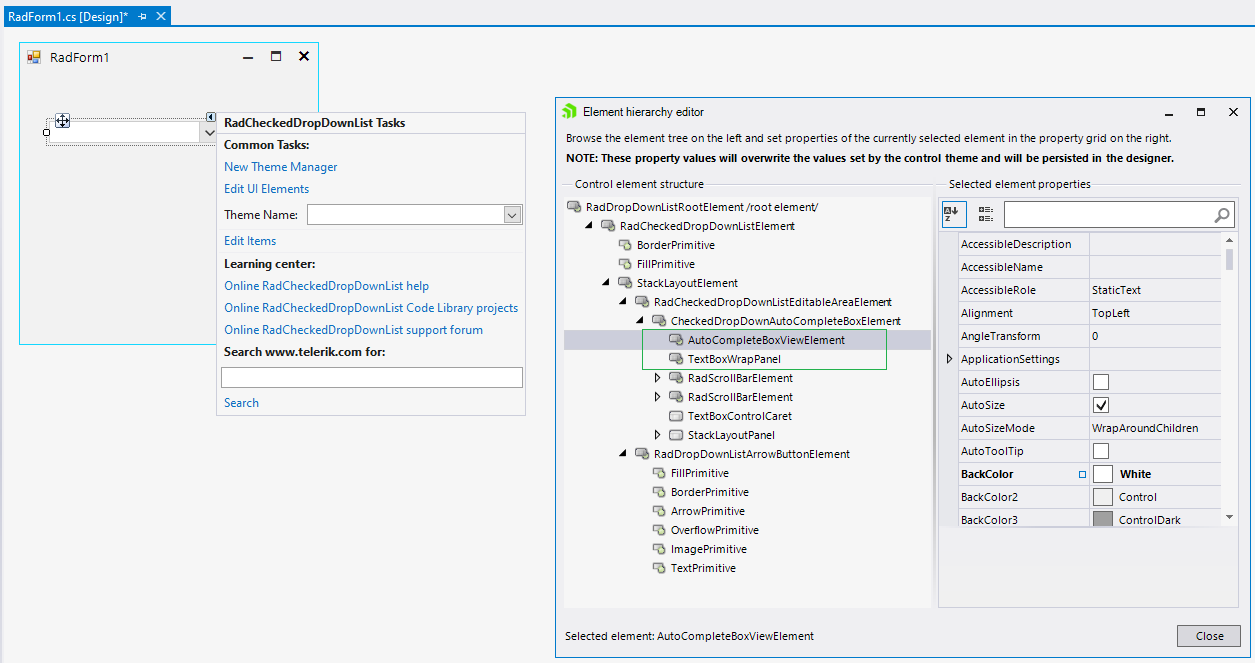Click the Search link under telerik.com search
The height and width of the screenshot is (663, 1255).
coord(241,403)
